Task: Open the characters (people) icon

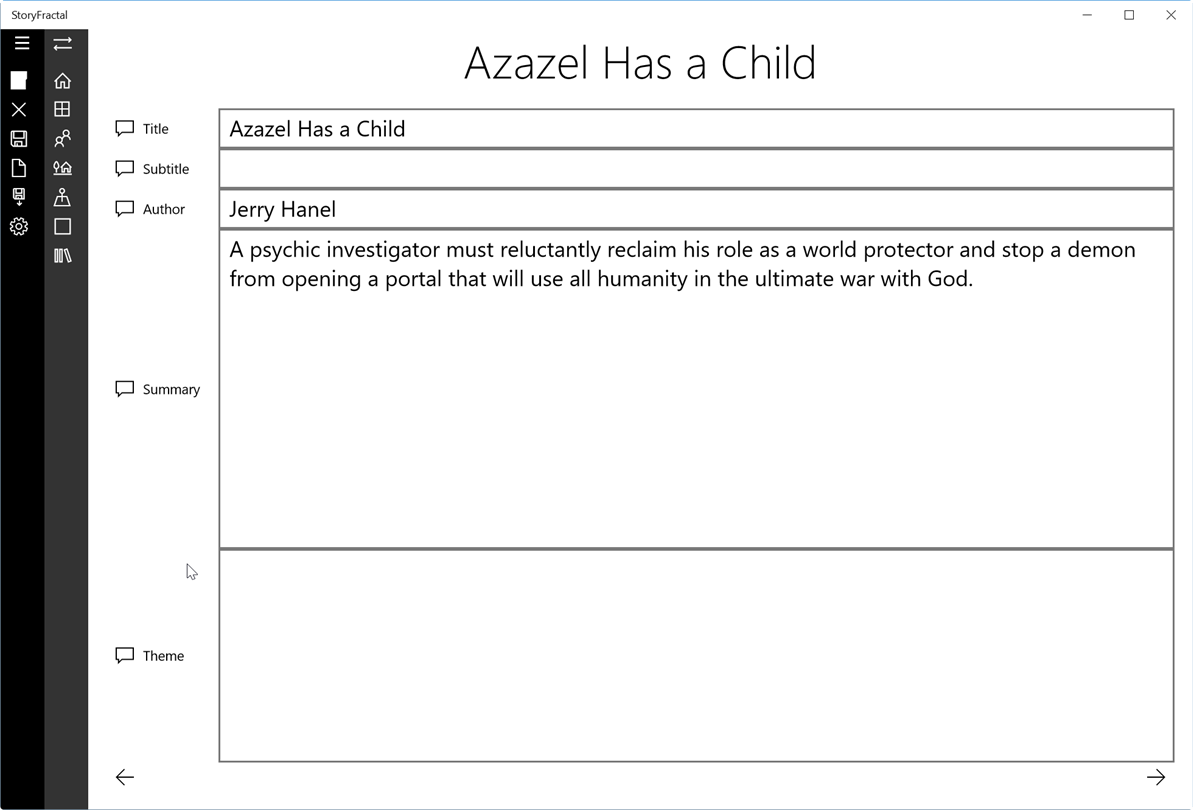Action: [x=63, y=138]
